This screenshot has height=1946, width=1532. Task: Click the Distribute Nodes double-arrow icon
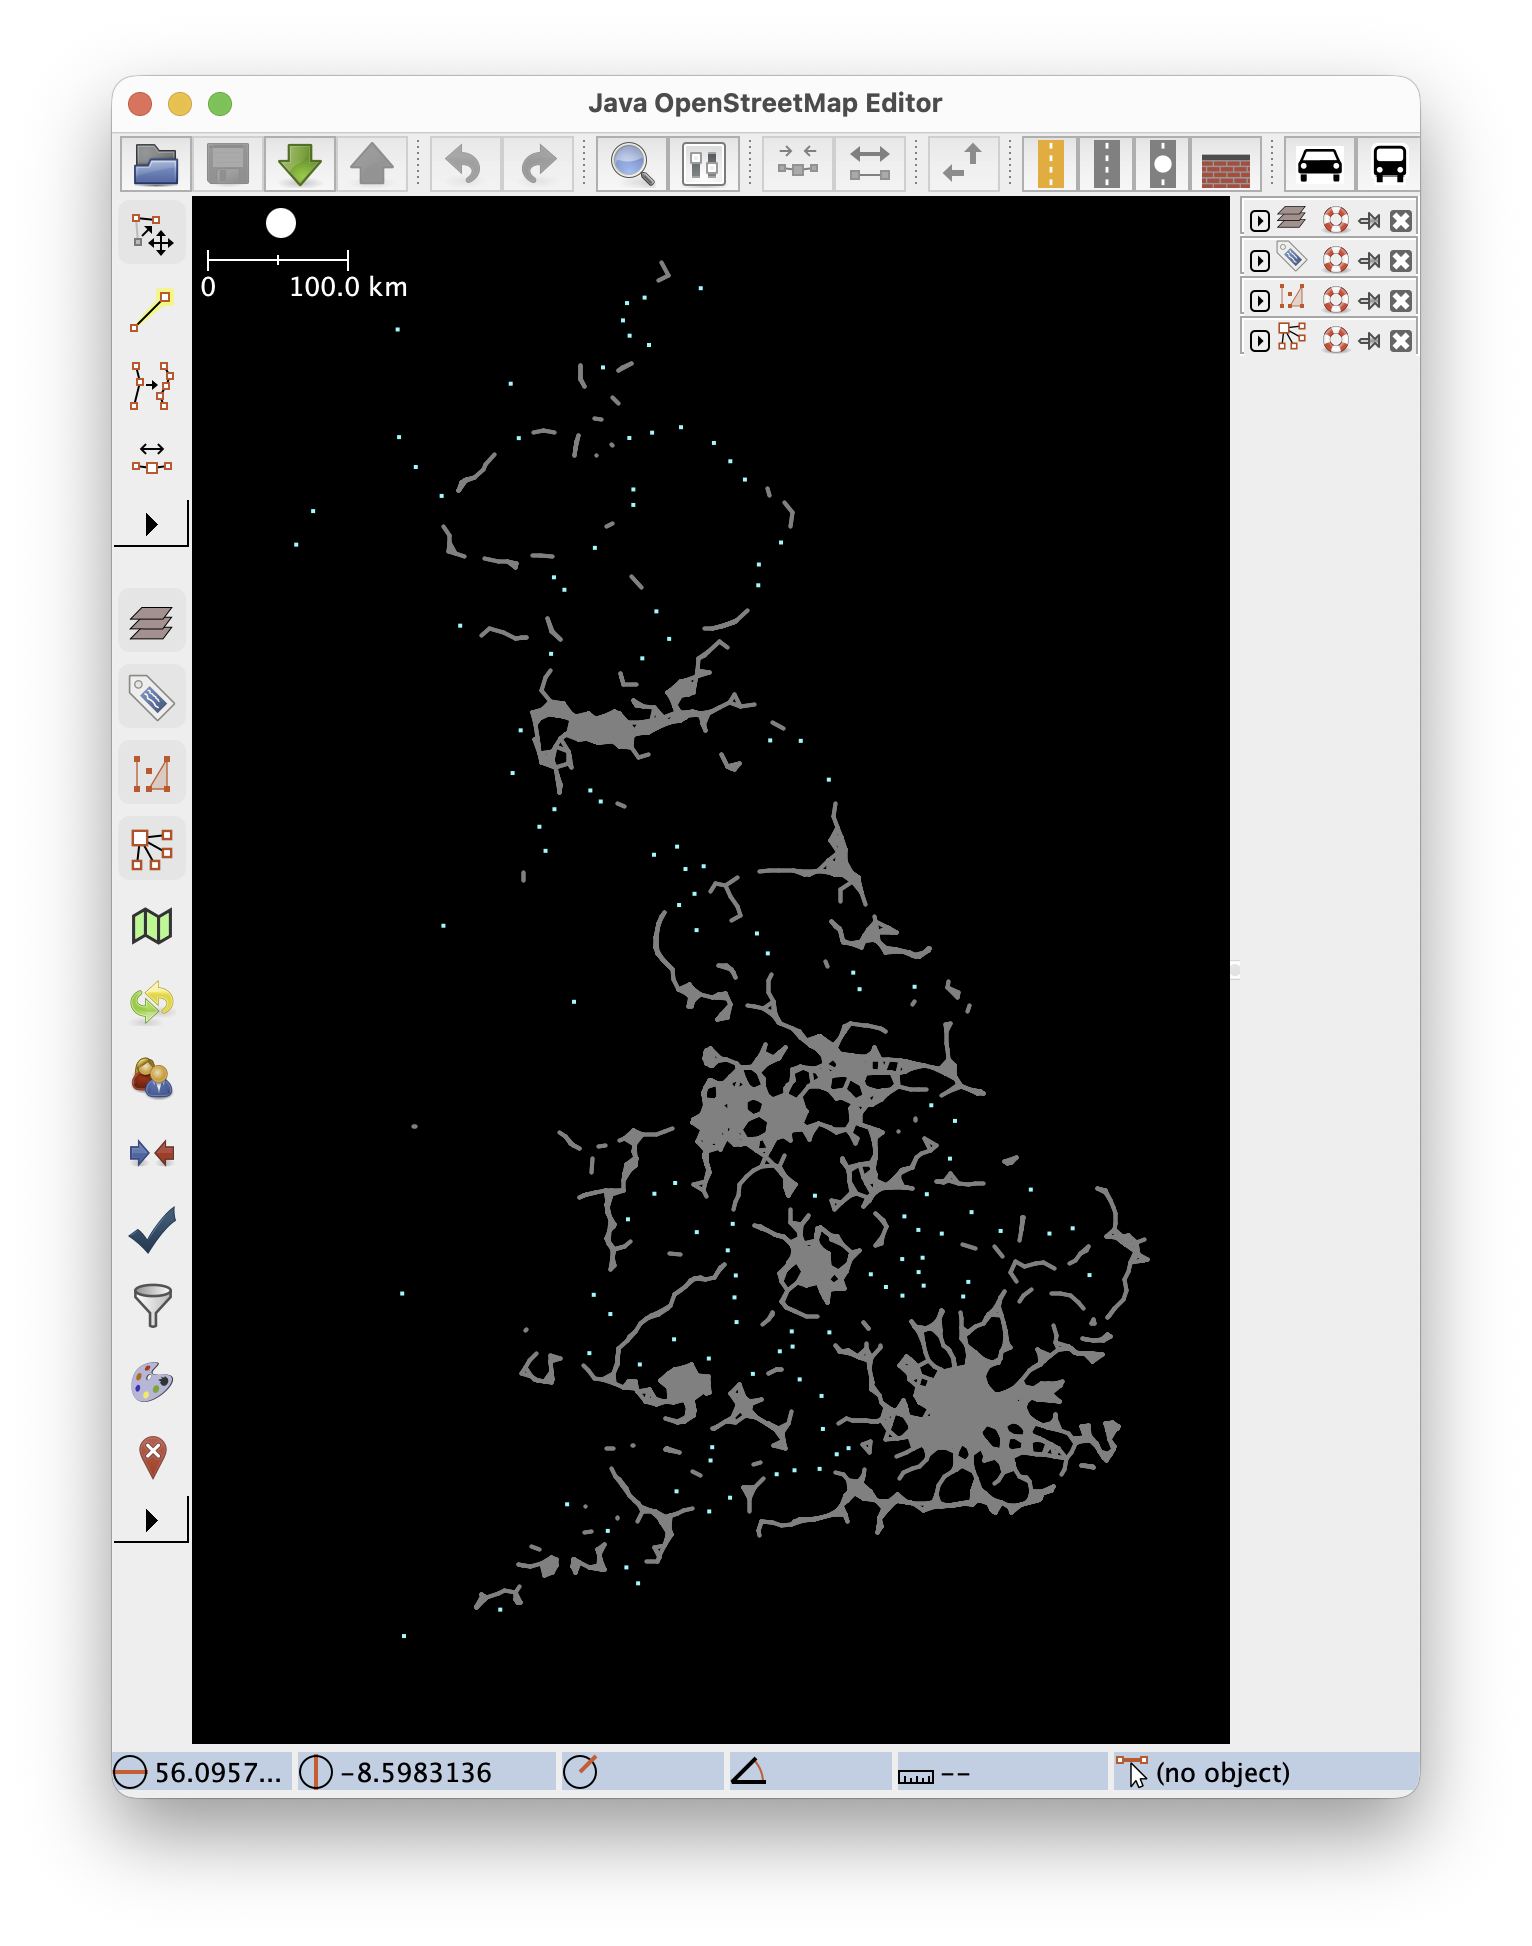pyautogui.click(x=870, y=164)
